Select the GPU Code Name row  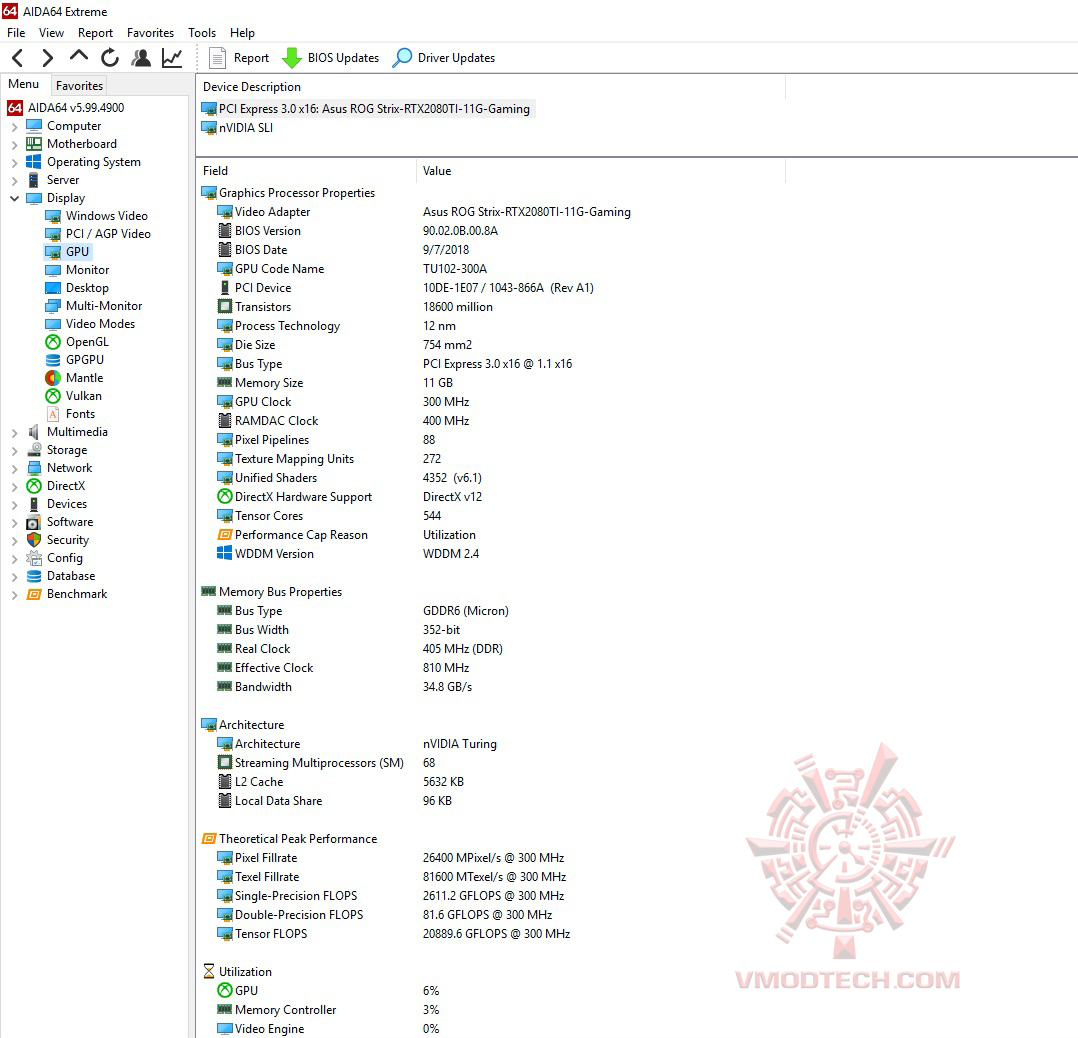pos(352,269)
